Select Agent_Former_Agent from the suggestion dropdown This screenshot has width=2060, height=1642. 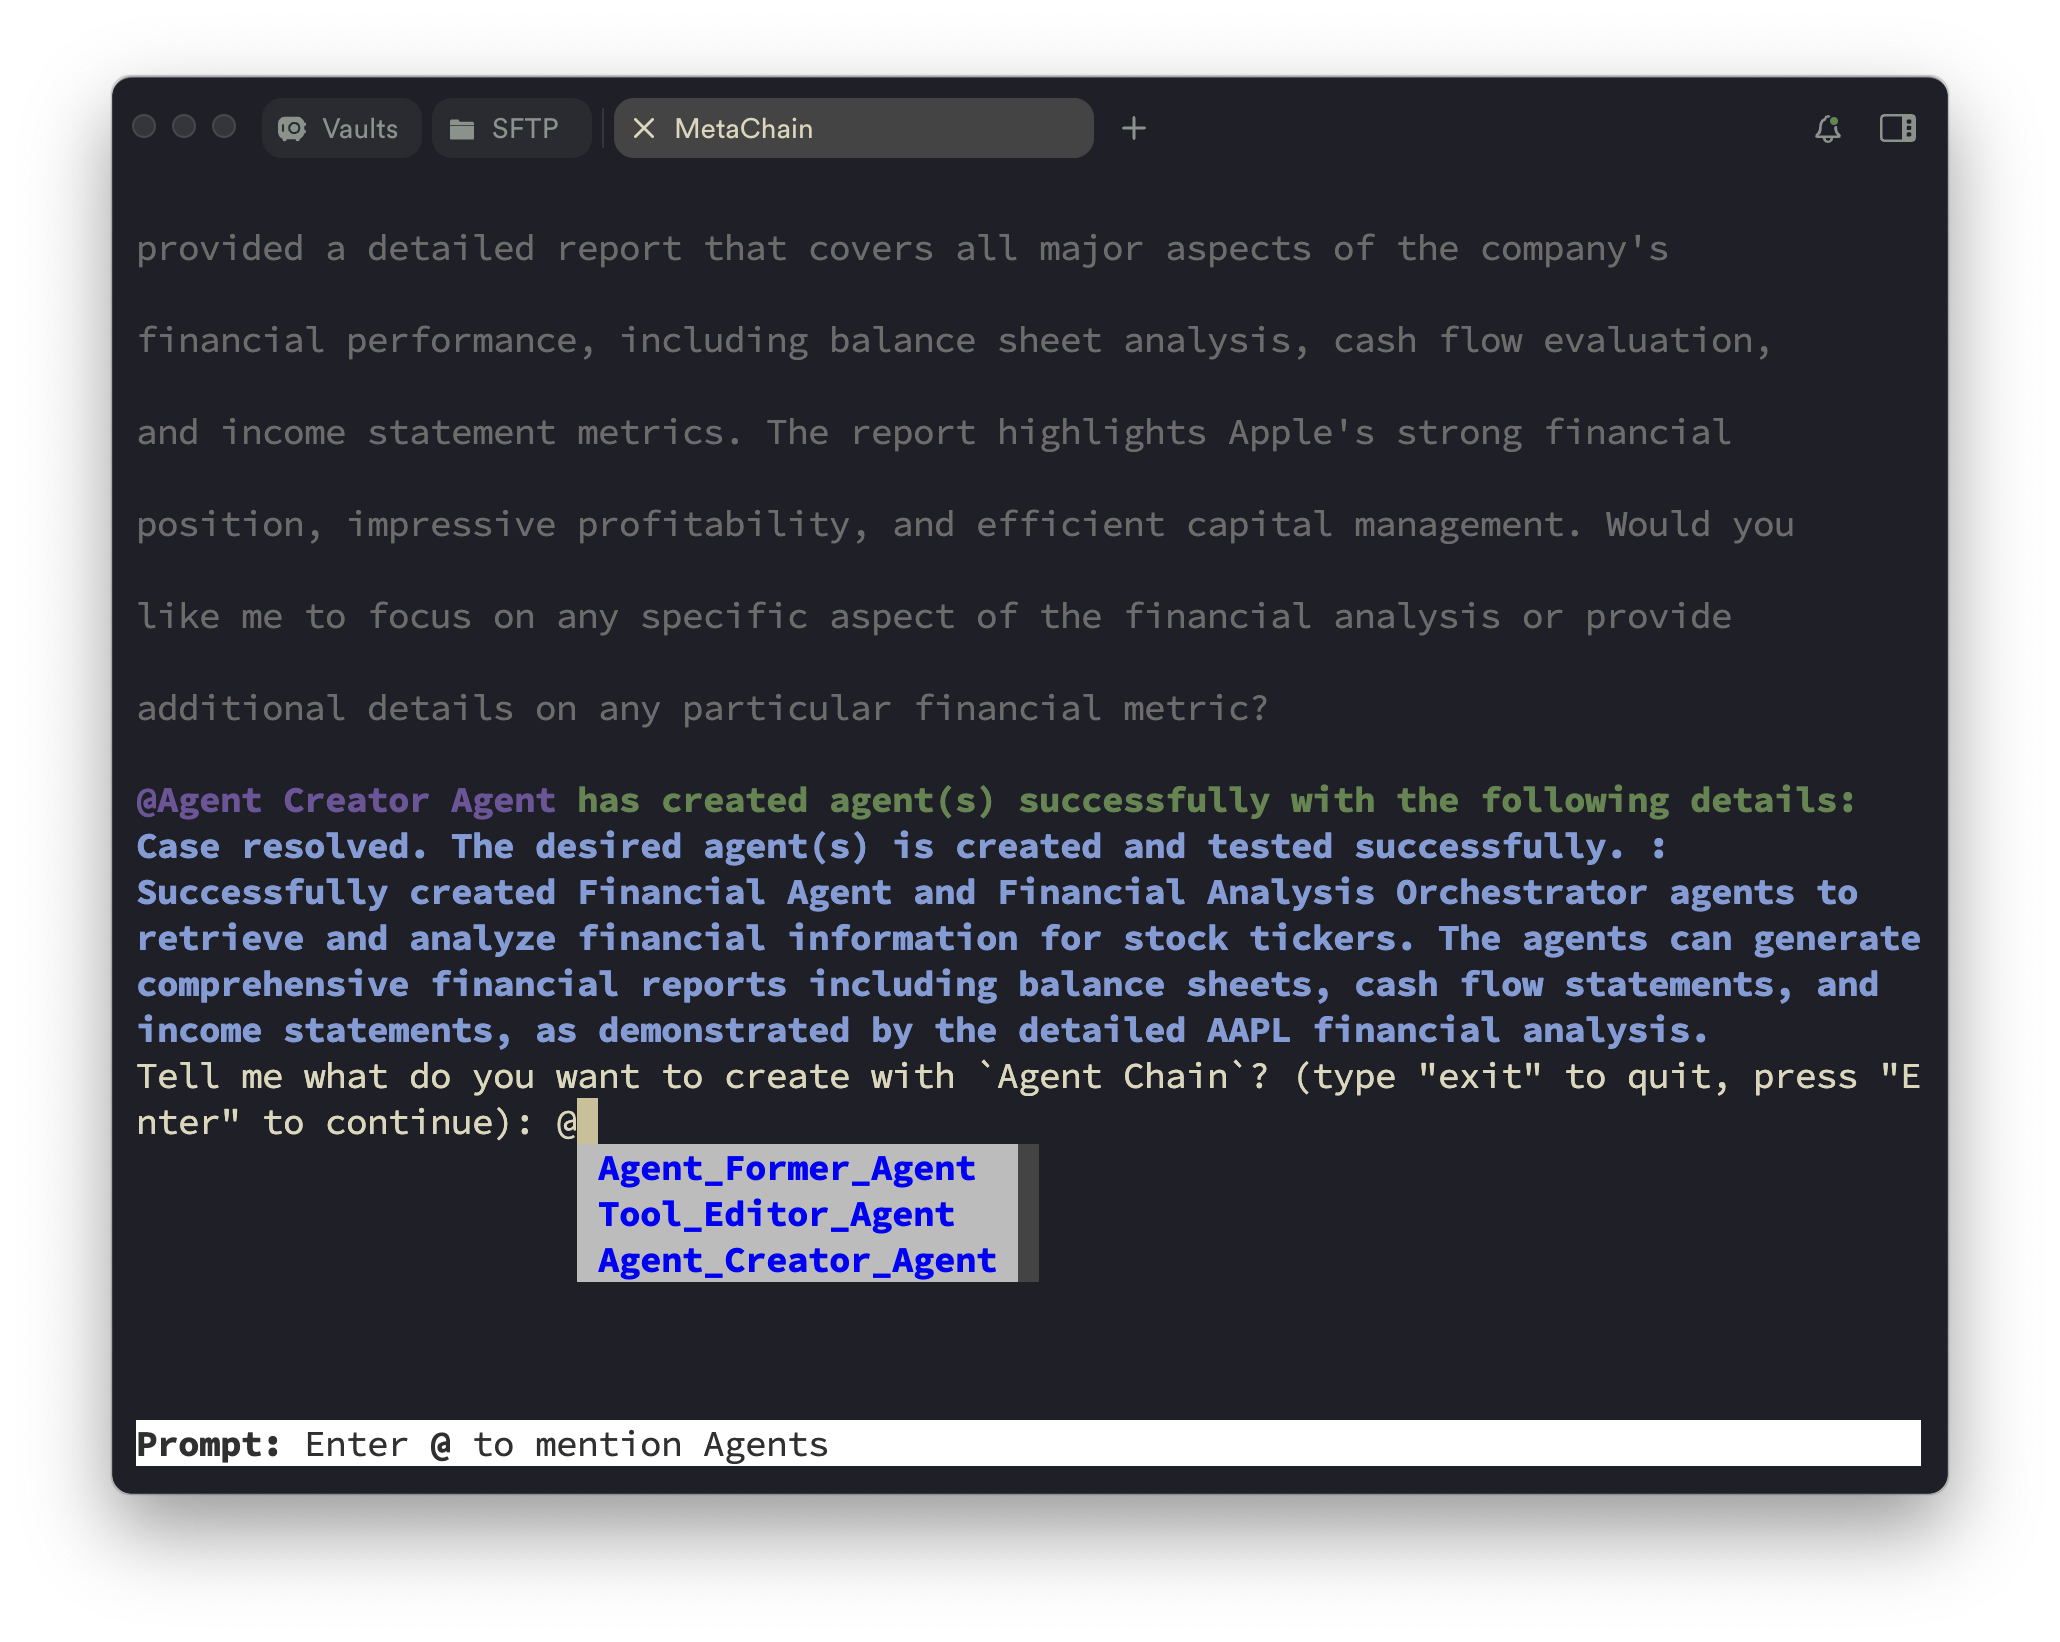coord(786,1168)
